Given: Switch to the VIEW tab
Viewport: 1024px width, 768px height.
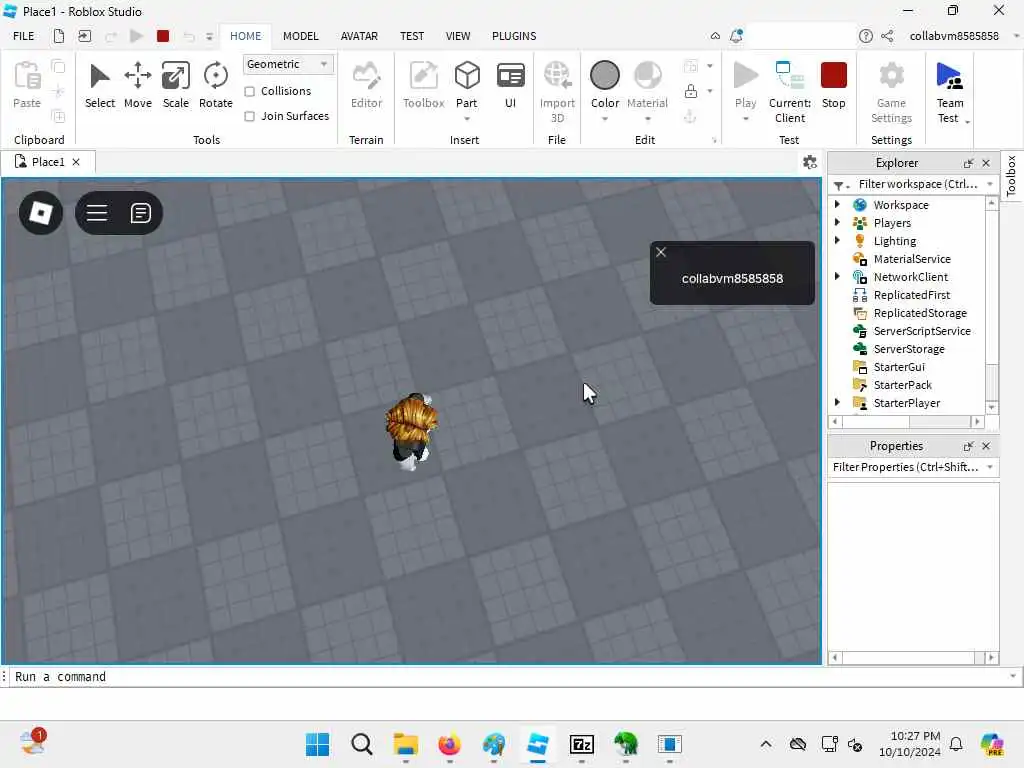Looking at the screenshot, I should (458, 36).
